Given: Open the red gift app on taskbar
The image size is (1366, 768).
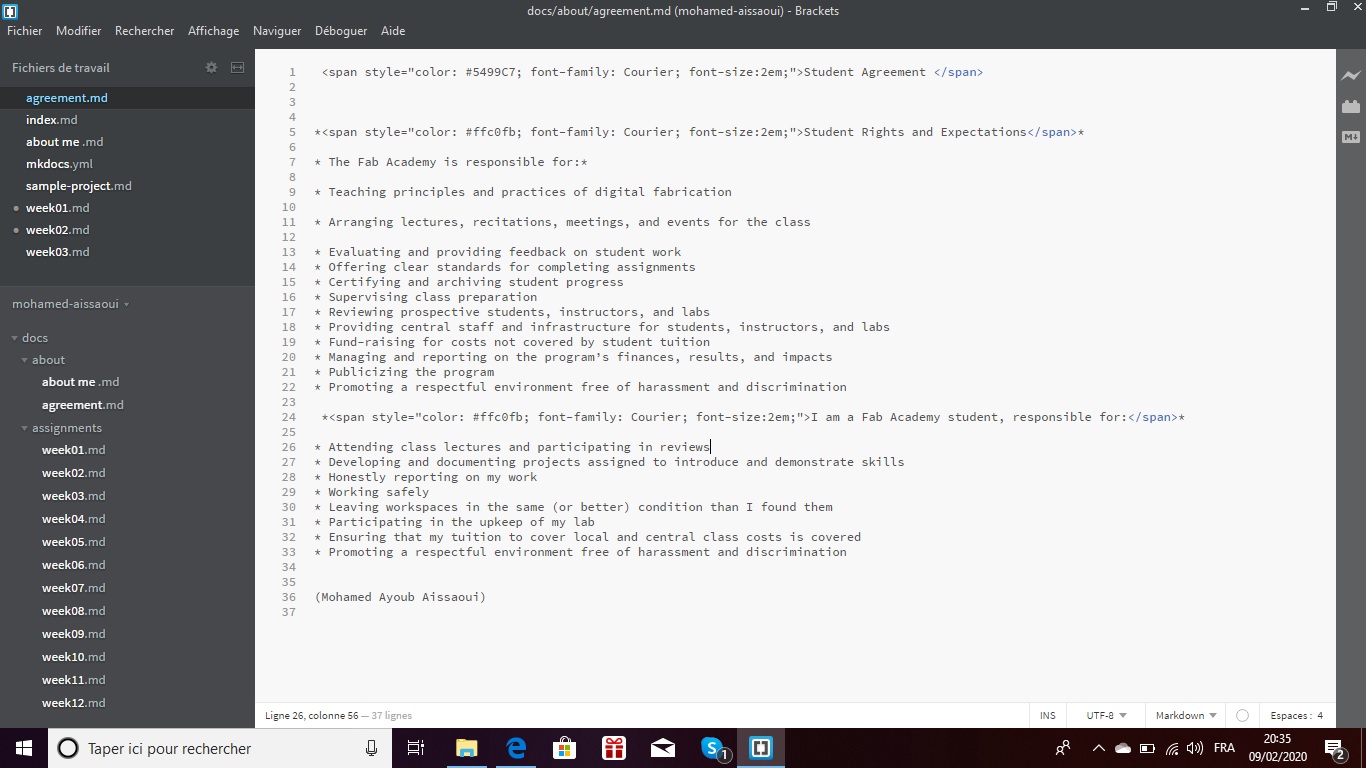Looking at the screenshot, I should click(x=613, y=748).
